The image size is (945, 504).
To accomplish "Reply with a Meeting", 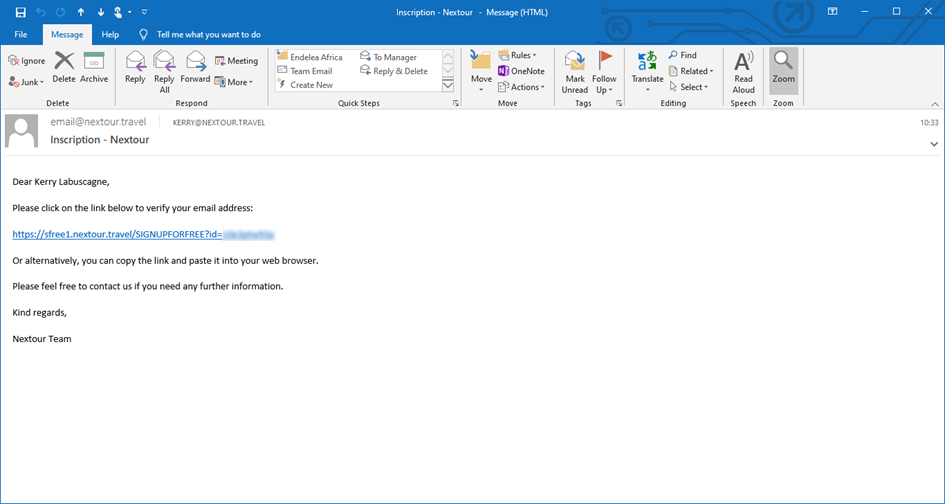I will [x=236, y=61].
